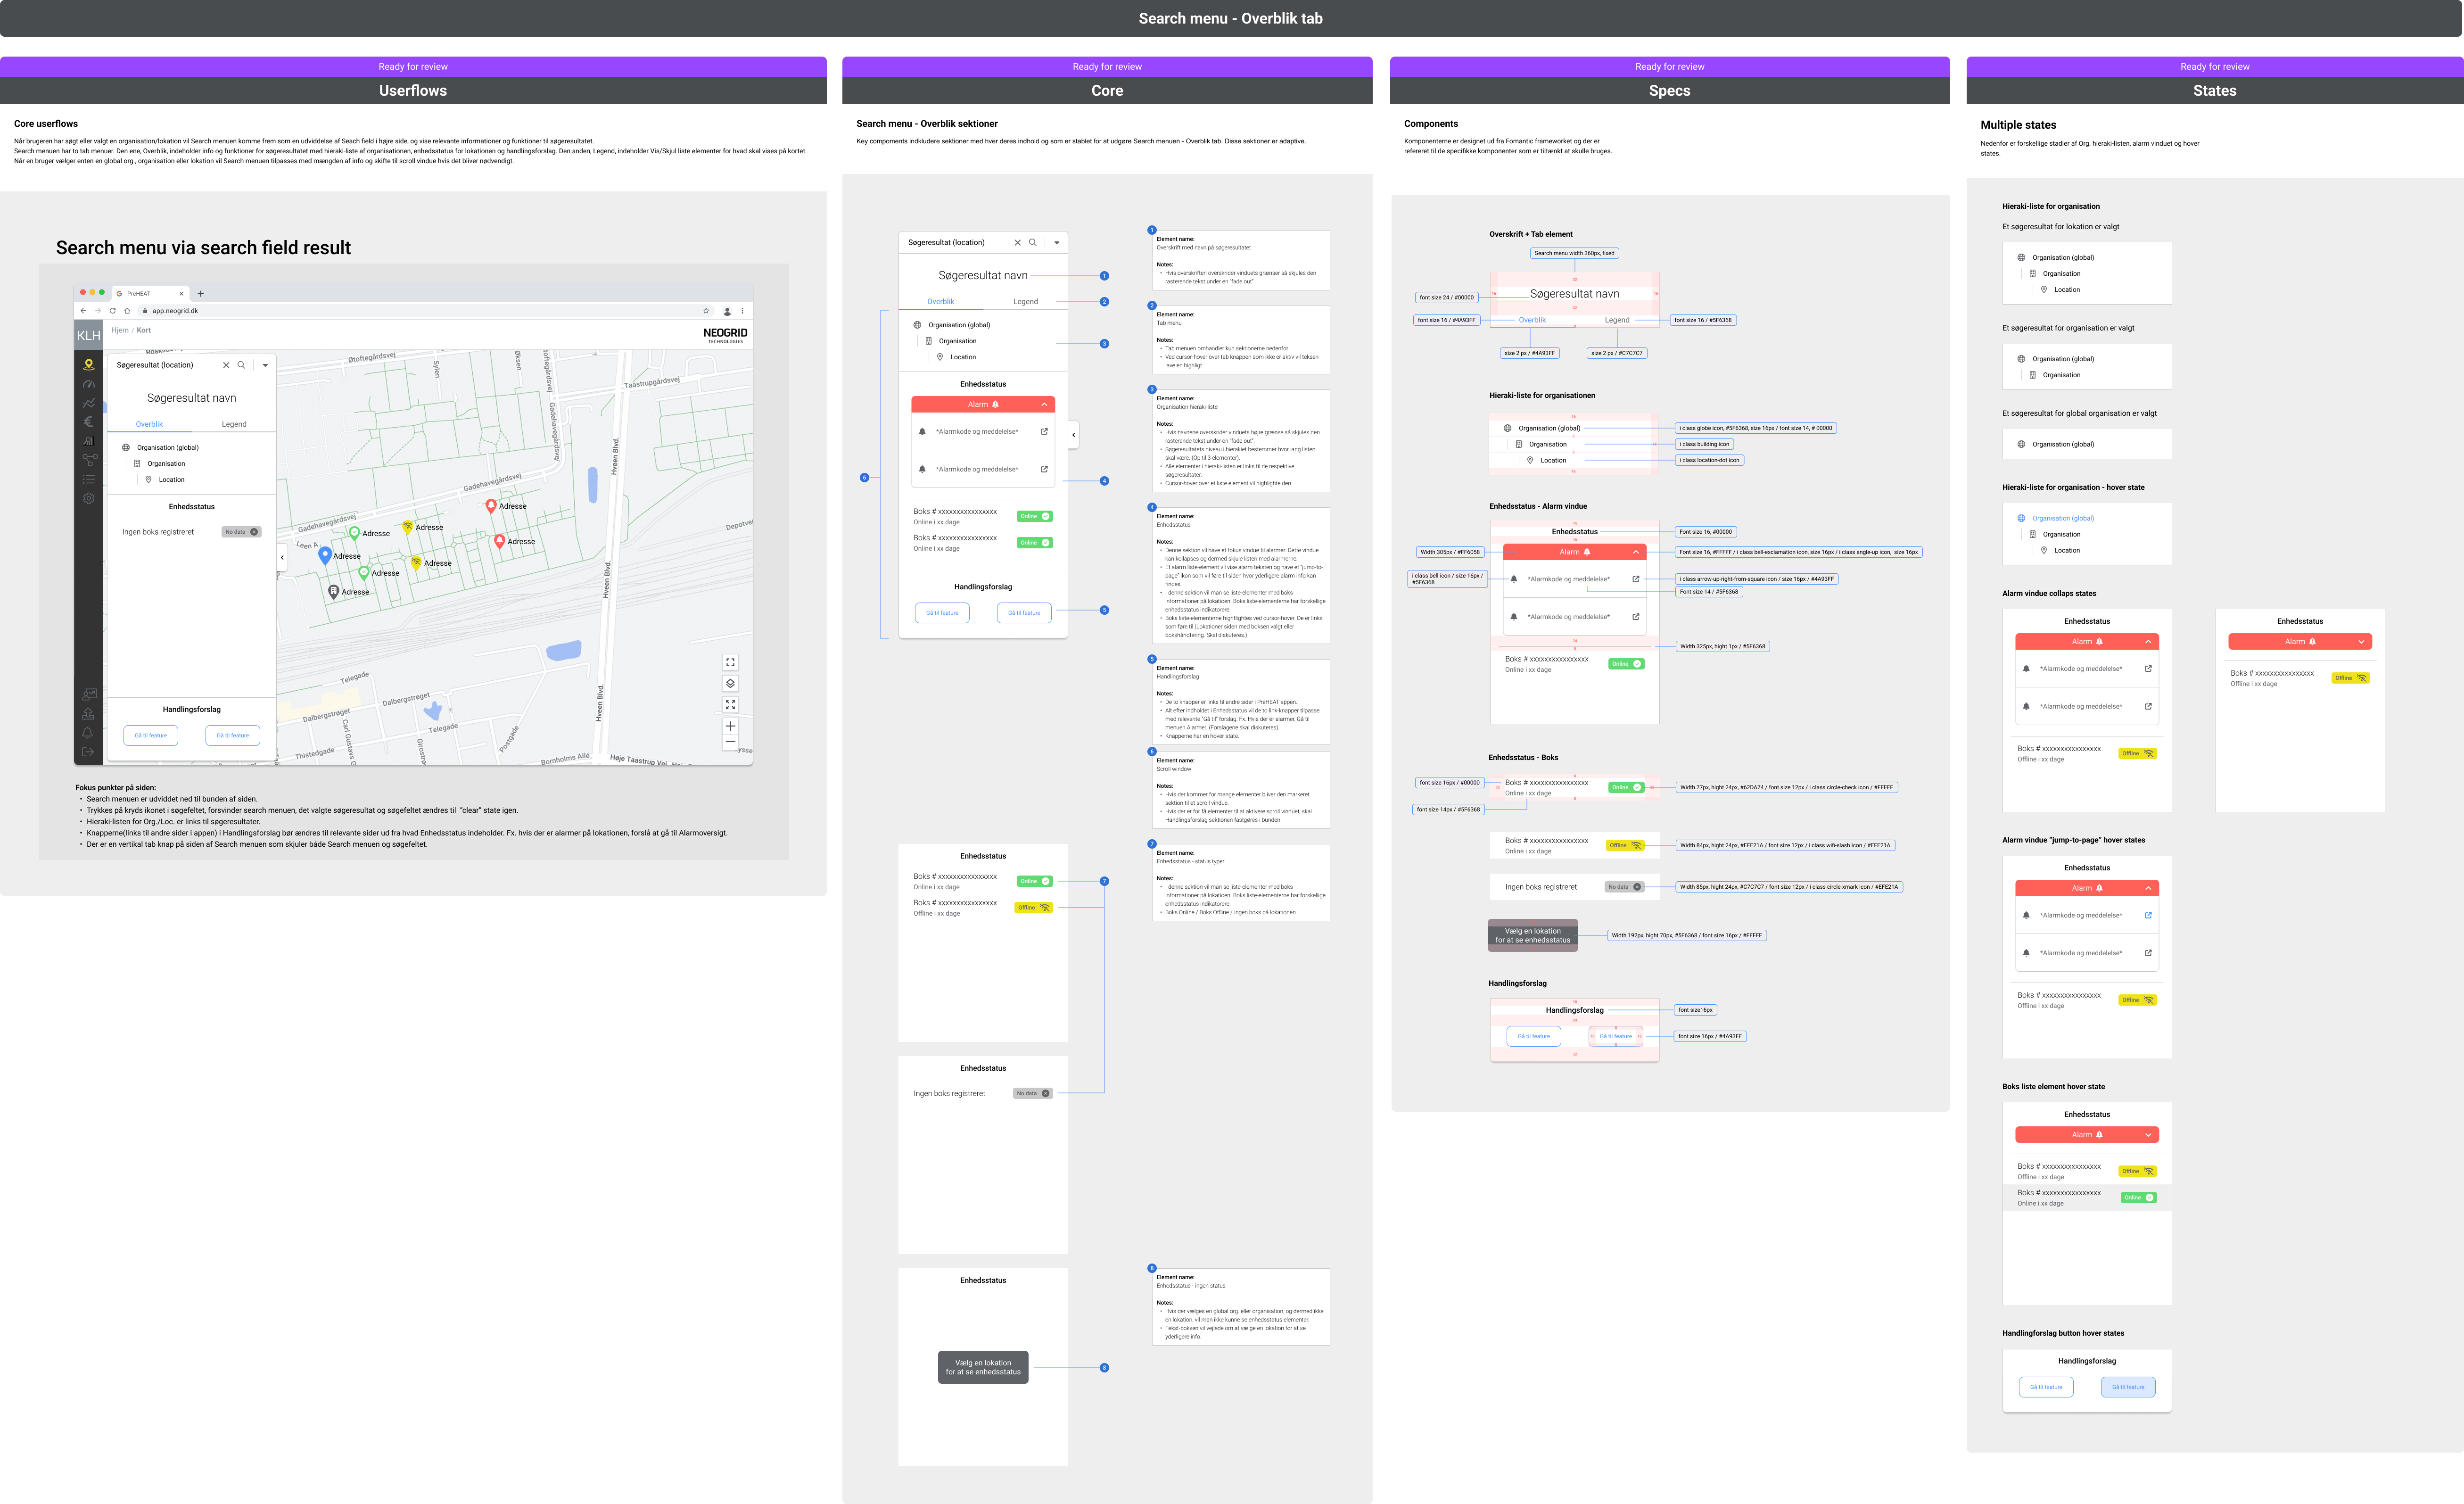Click the notification bell at sidebar bottom
The height and width of the screenshot is (1504, 2464).
point(88,733)
